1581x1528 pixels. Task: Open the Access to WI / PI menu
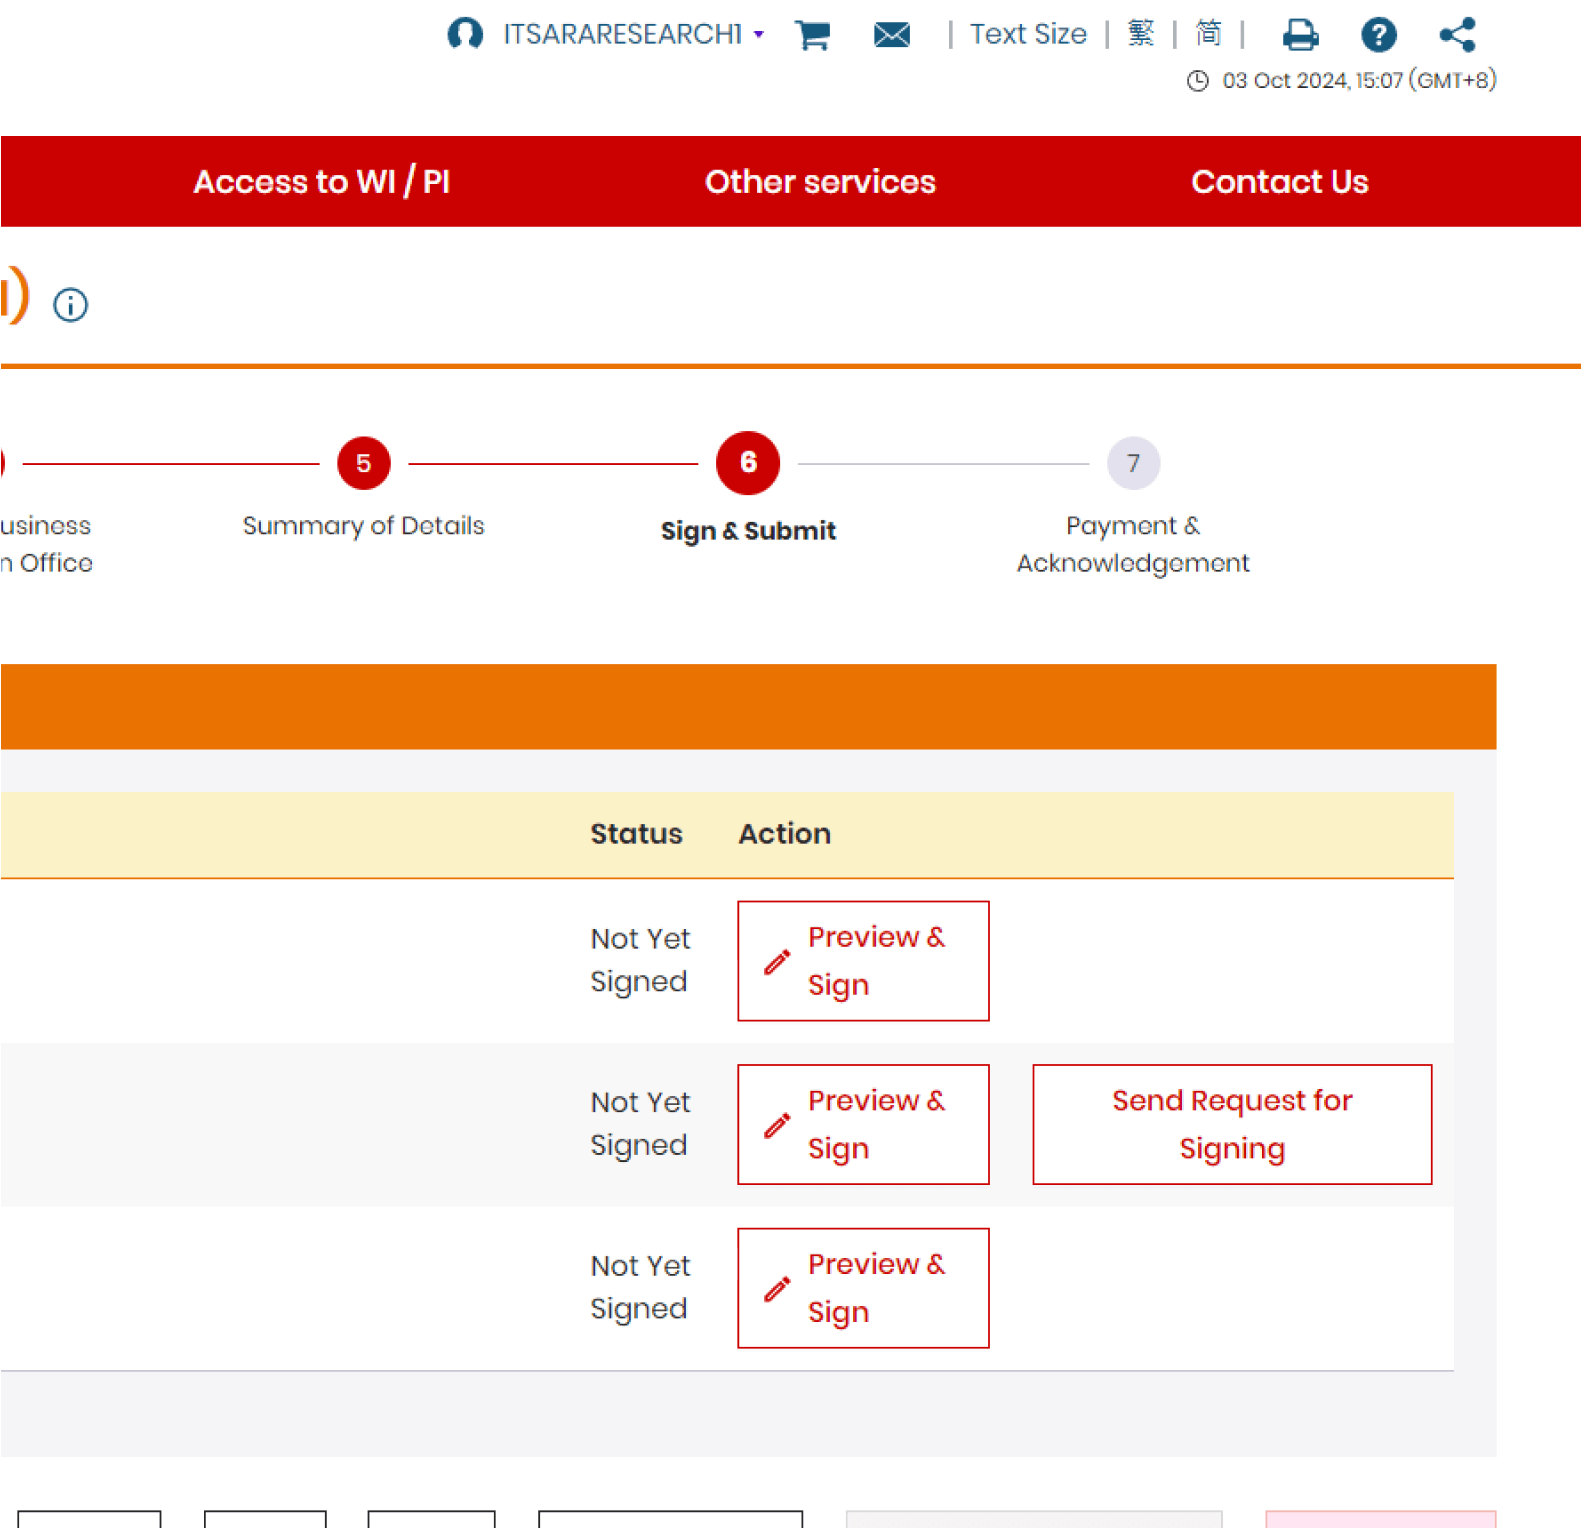click(x=321, y=182)
